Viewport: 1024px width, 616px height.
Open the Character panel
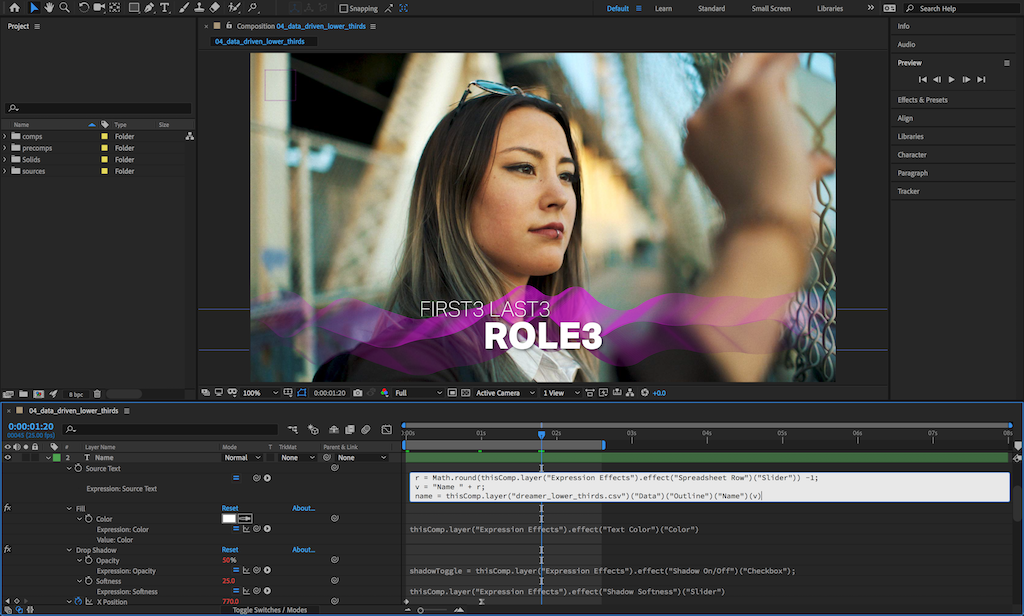click(912, 155)
